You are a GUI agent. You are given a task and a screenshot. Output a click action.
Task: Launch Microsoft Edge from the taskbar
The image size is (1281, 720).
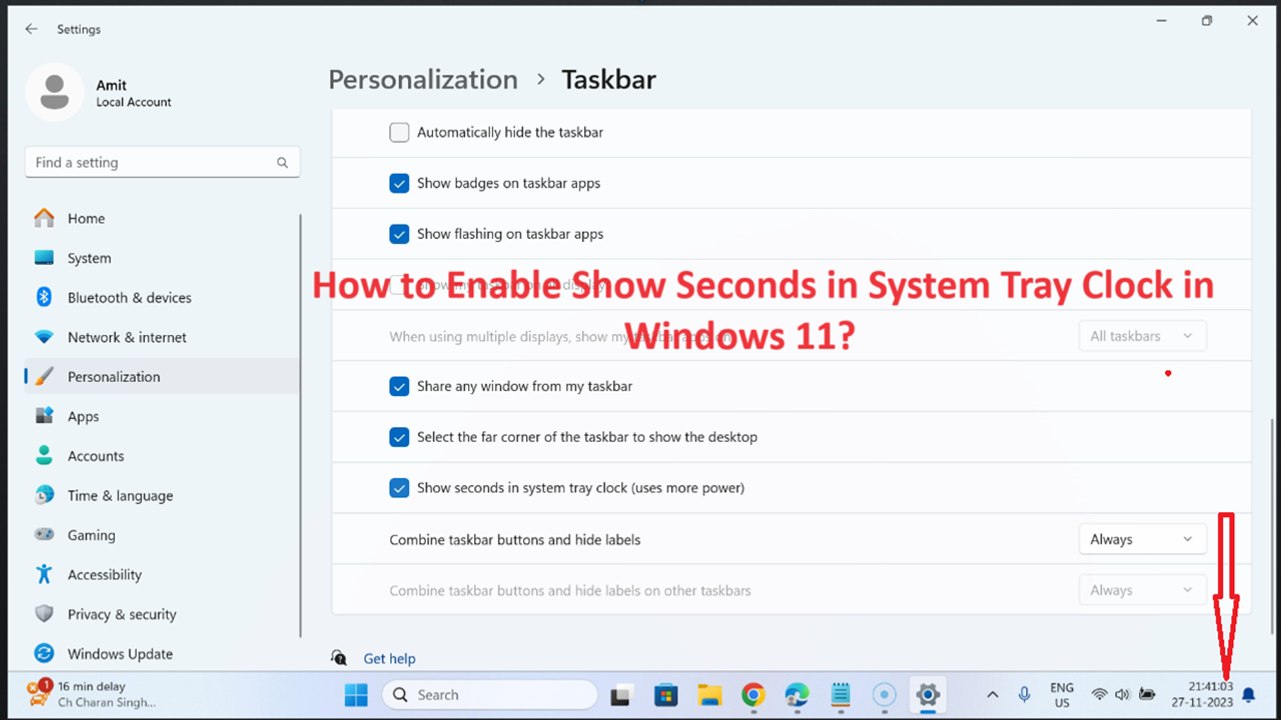797,695
